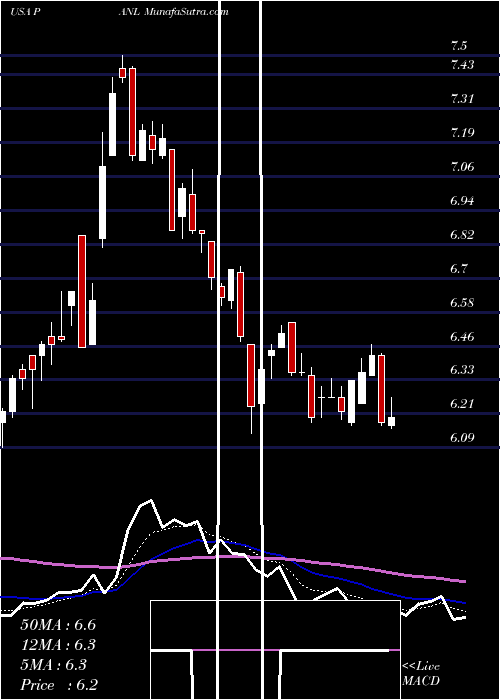Image resolution: width=500 pixels, height=700 pixels.
Task: Click the 12MA : 6.3 readout
Action: click(x=58, y=645)
